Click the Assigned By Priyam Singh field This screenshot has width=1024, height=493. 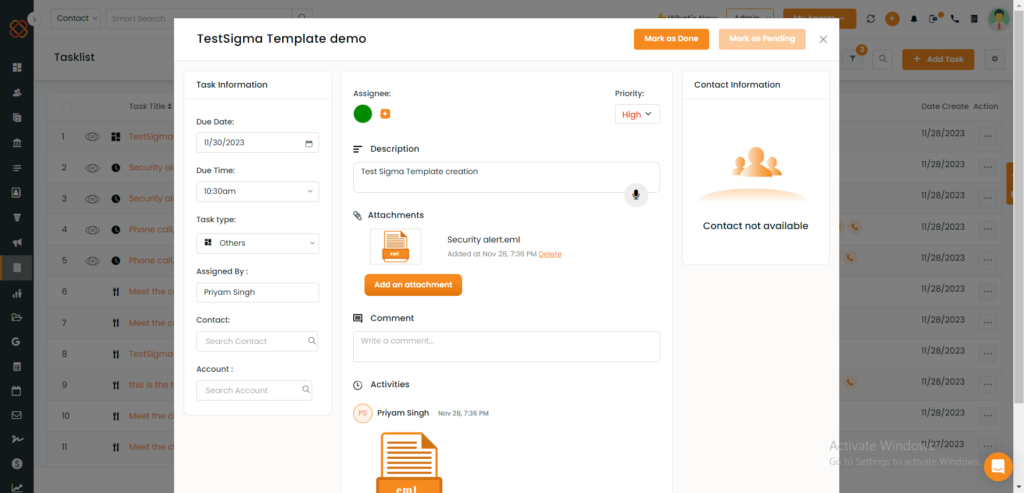pos(257,292)
